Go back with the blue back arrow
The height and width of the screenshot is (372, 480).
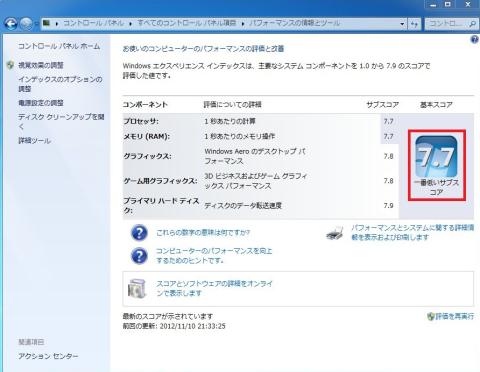point(11,24)
